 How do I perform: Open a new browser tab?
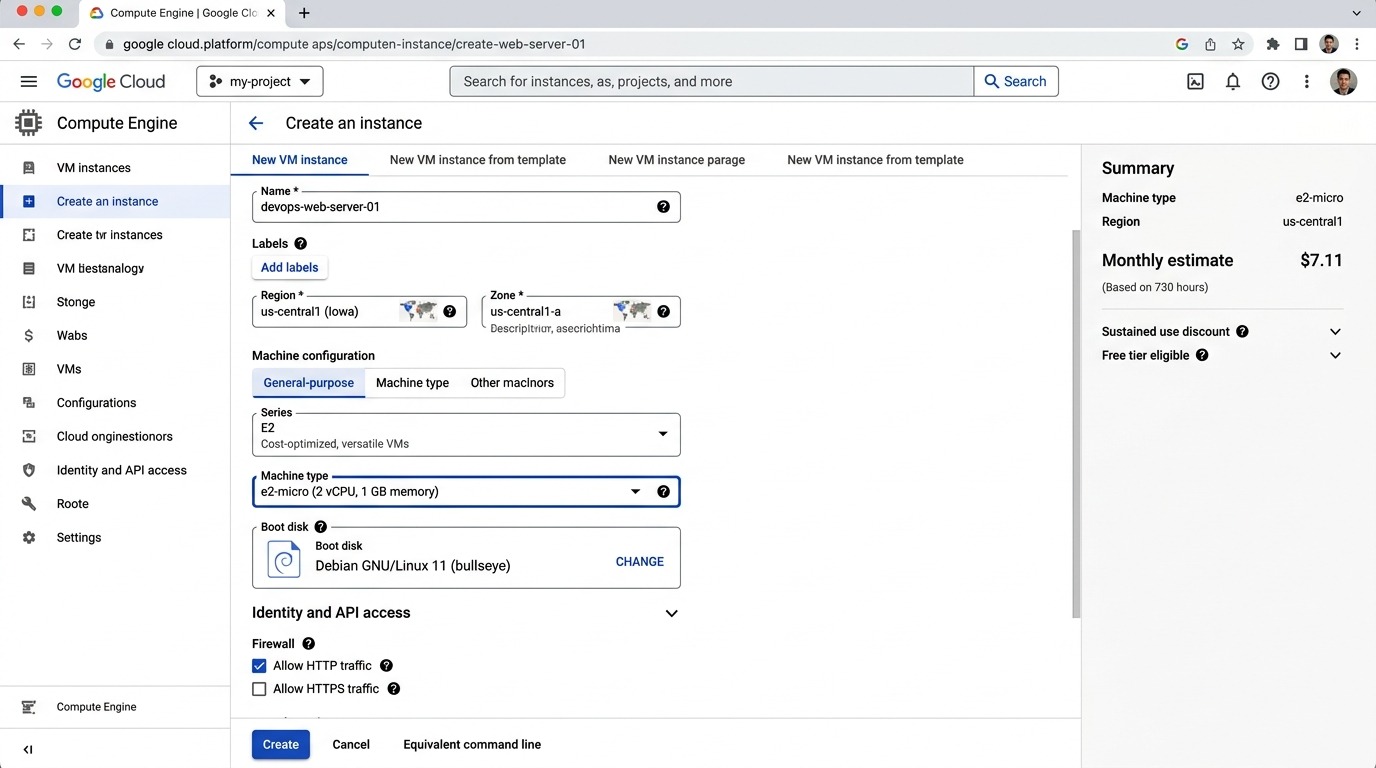[x=304, y=13]
